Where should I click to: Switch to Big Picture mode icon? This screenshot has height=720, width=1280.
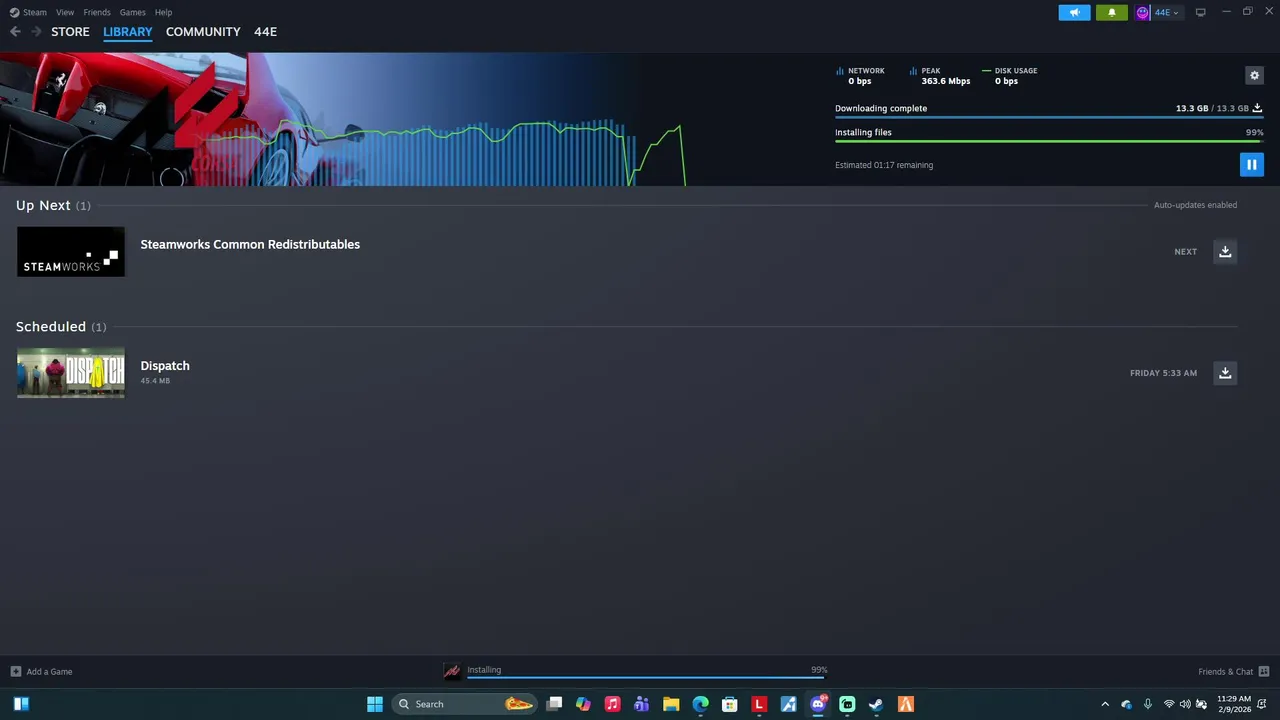[1200, 12]
